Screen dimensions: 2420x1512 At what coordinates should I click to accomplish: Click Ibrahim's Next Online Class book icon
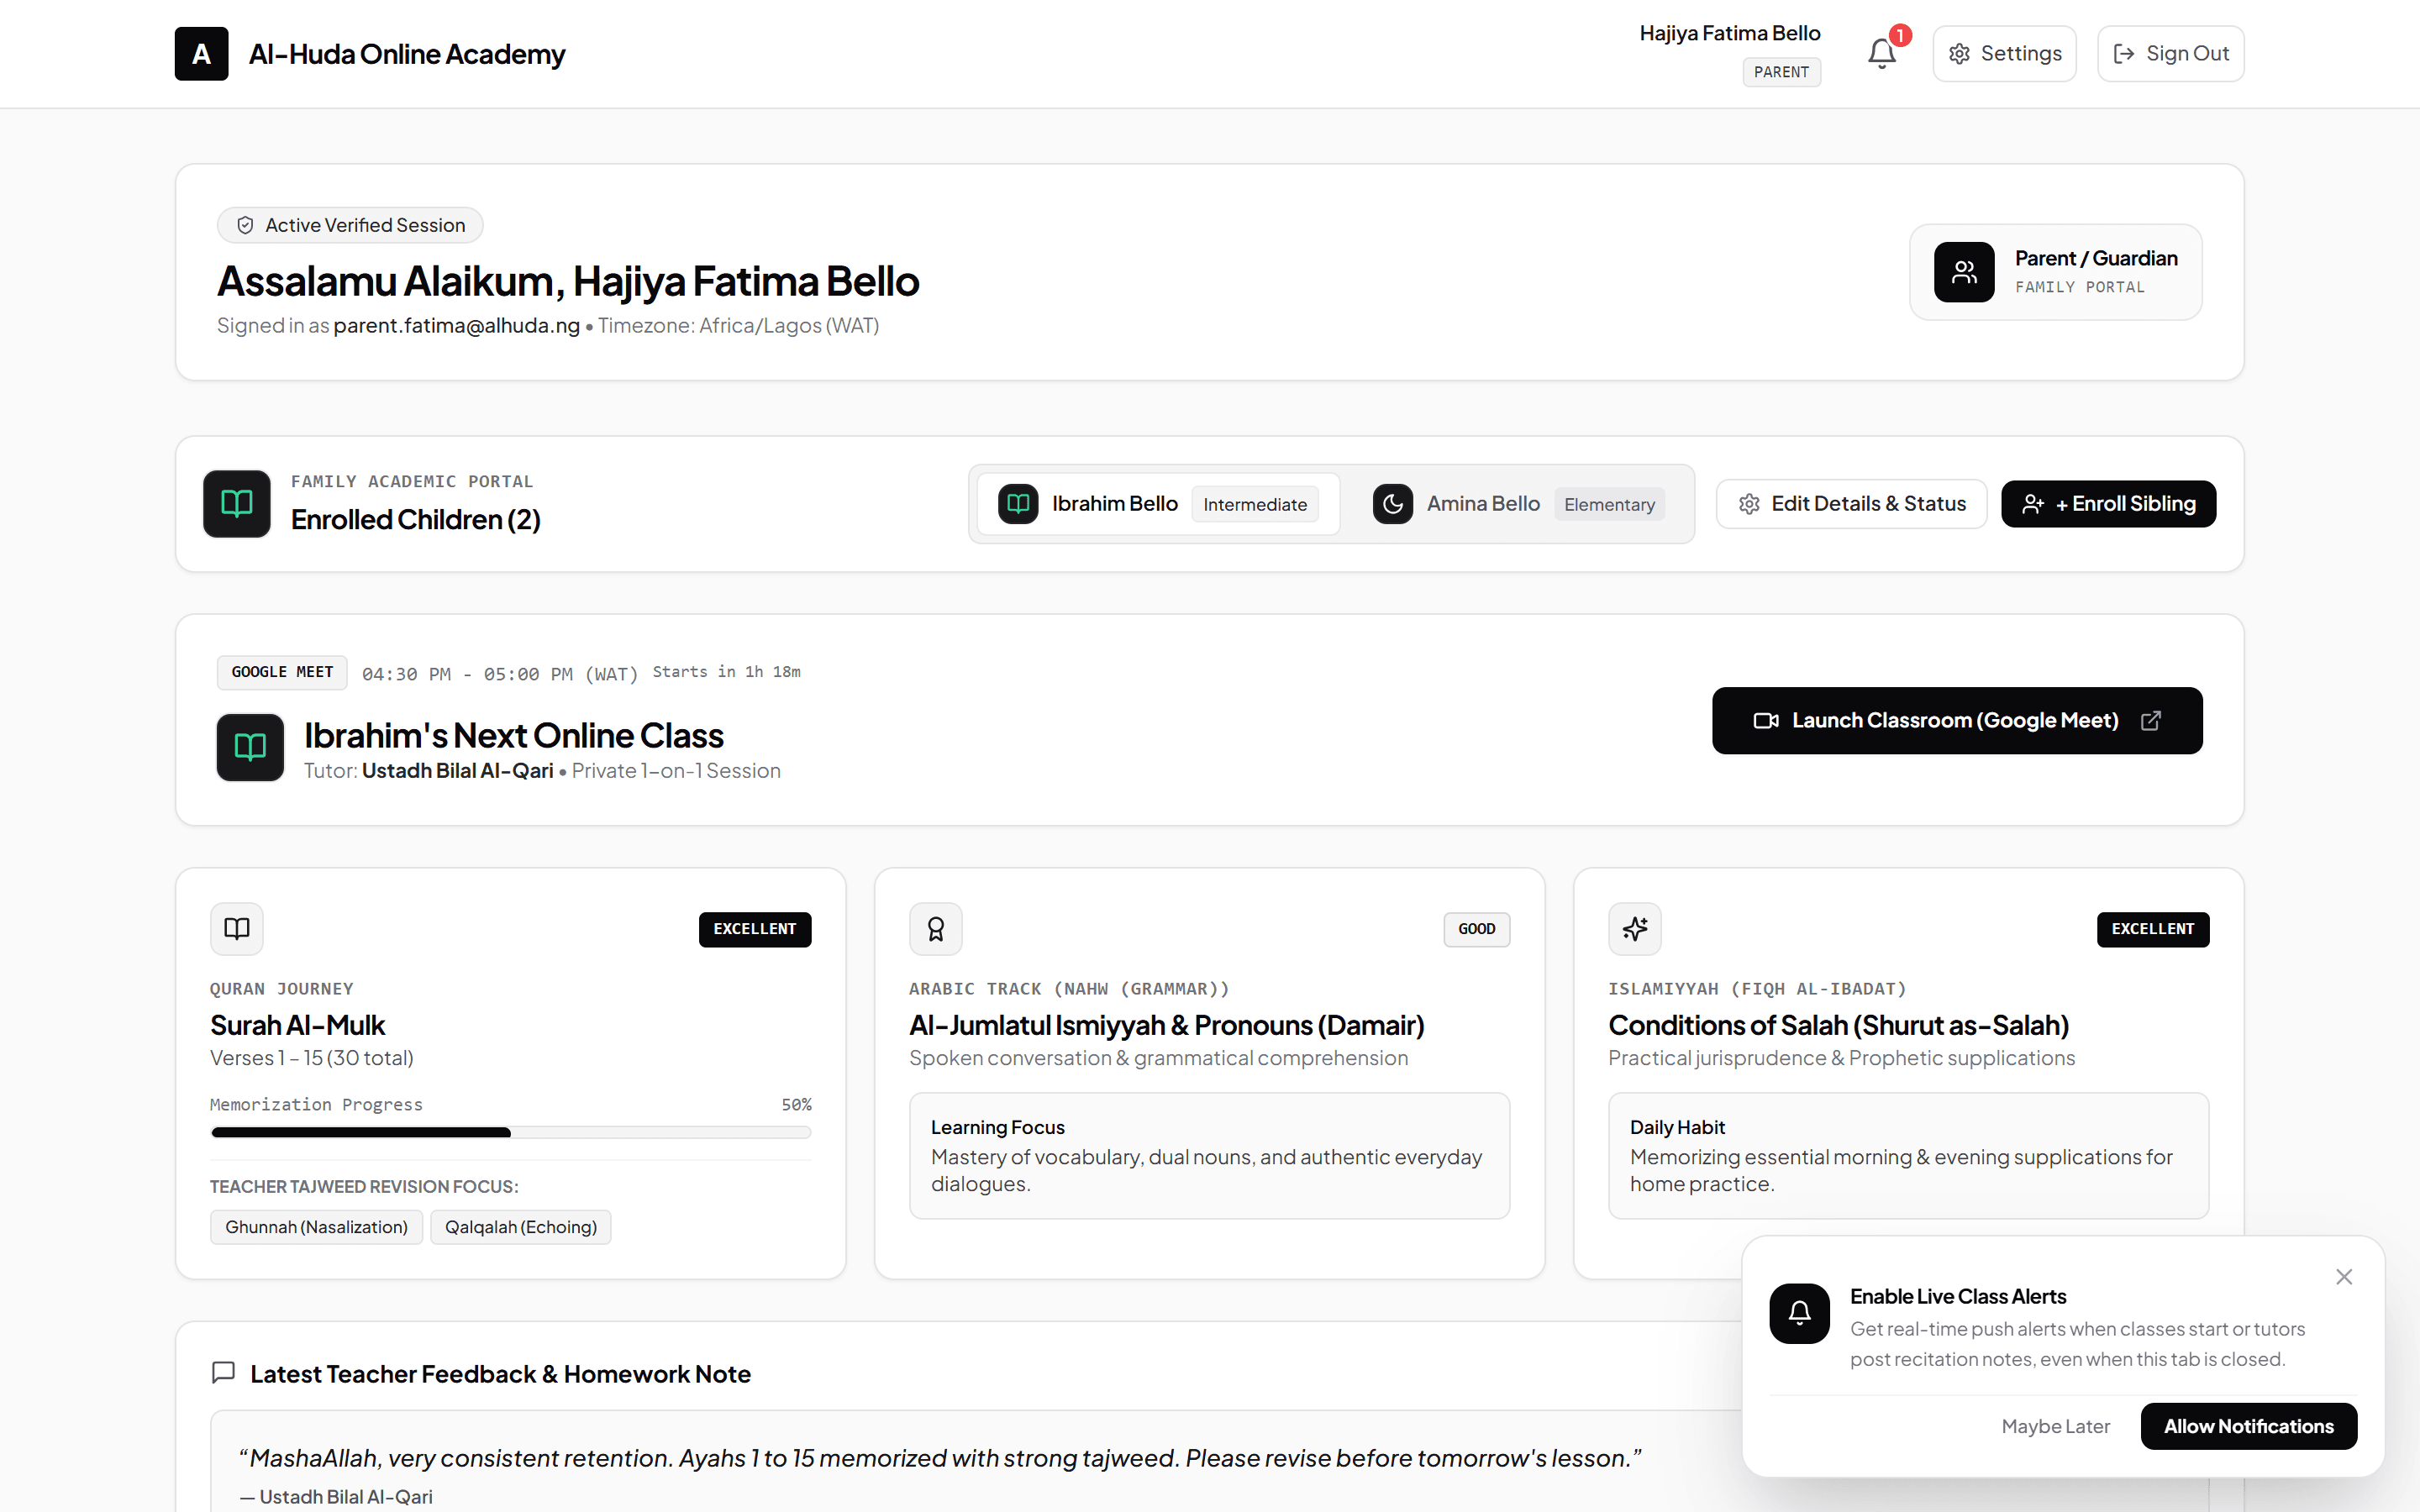(x=250, y=747)
